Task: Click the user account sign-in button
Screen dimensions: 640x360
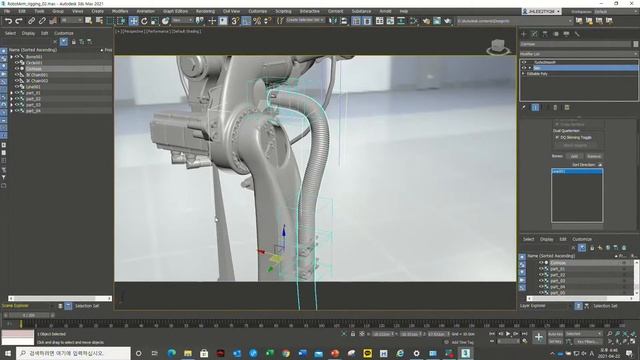Action: (x=542, y=11)
